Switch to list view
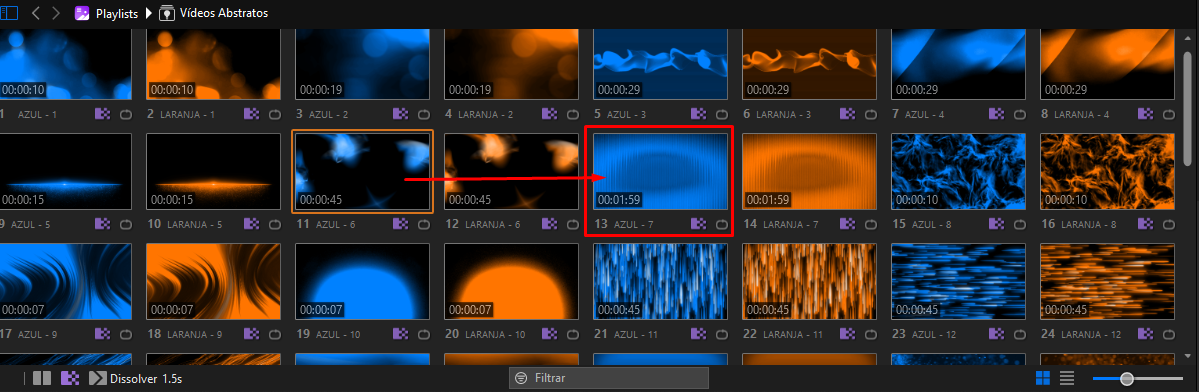The height and width of the screenshot is (392, 1199). point(1067,378)
